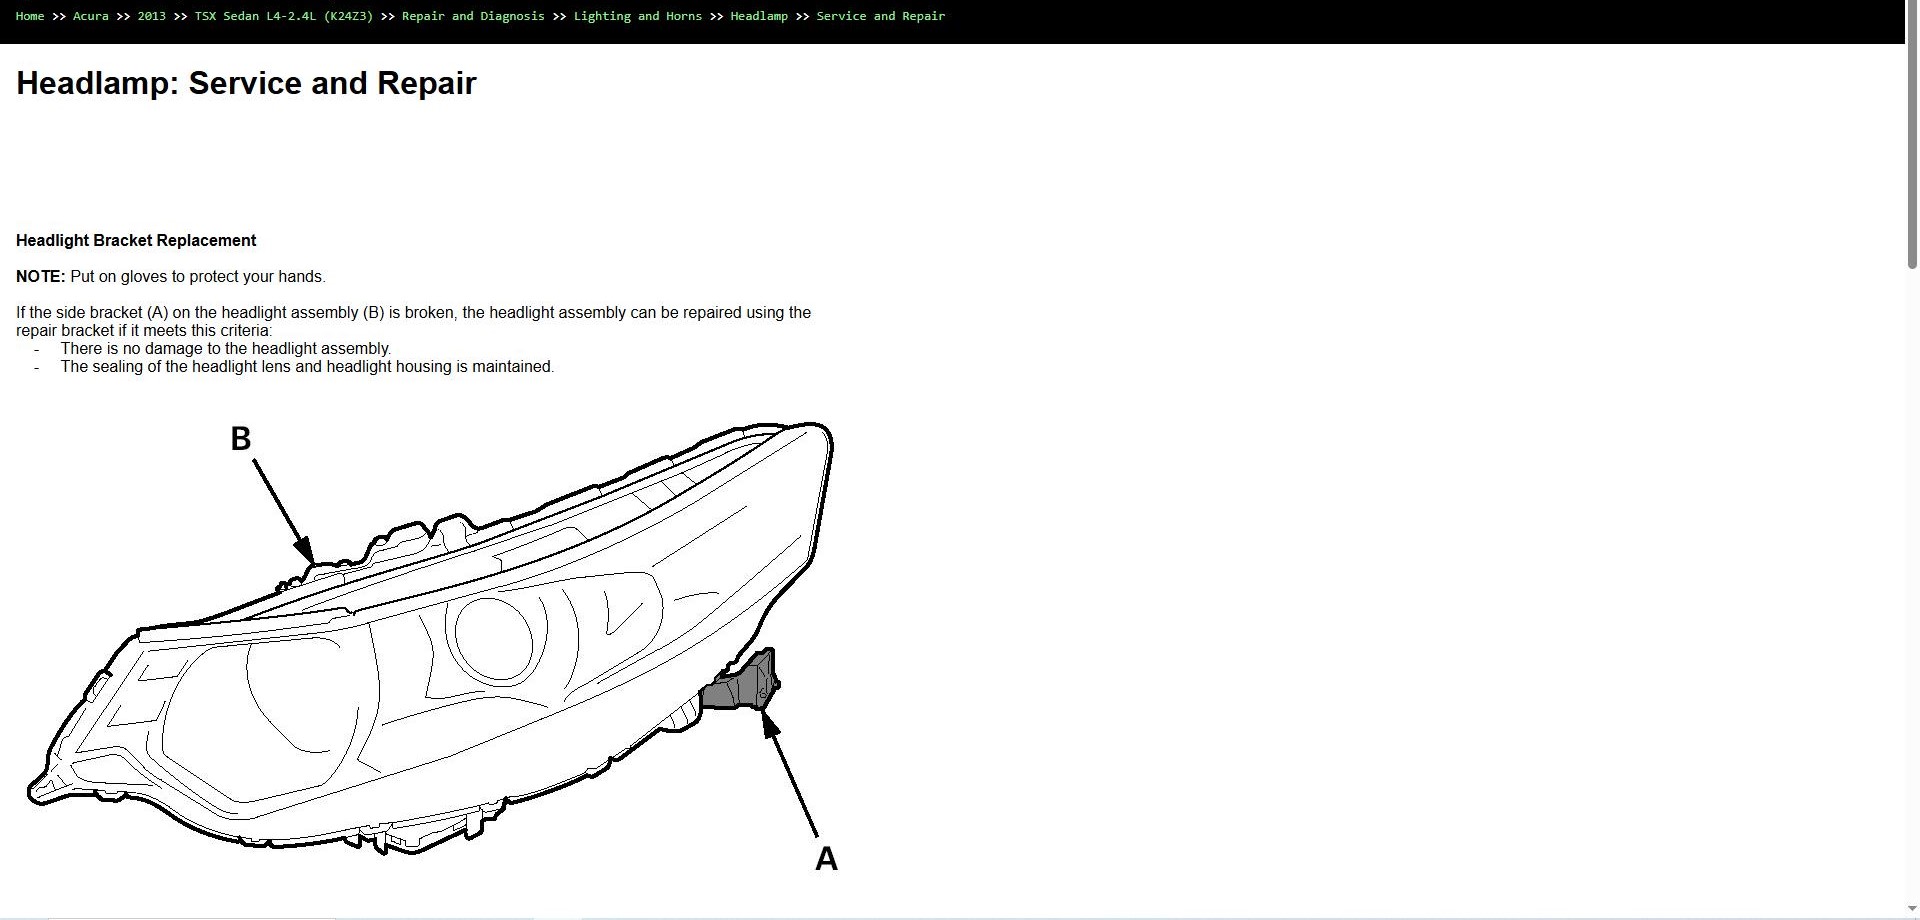Select the 2013 model year breadcrumb
1920x920 pixels.
tap(152, 16)
